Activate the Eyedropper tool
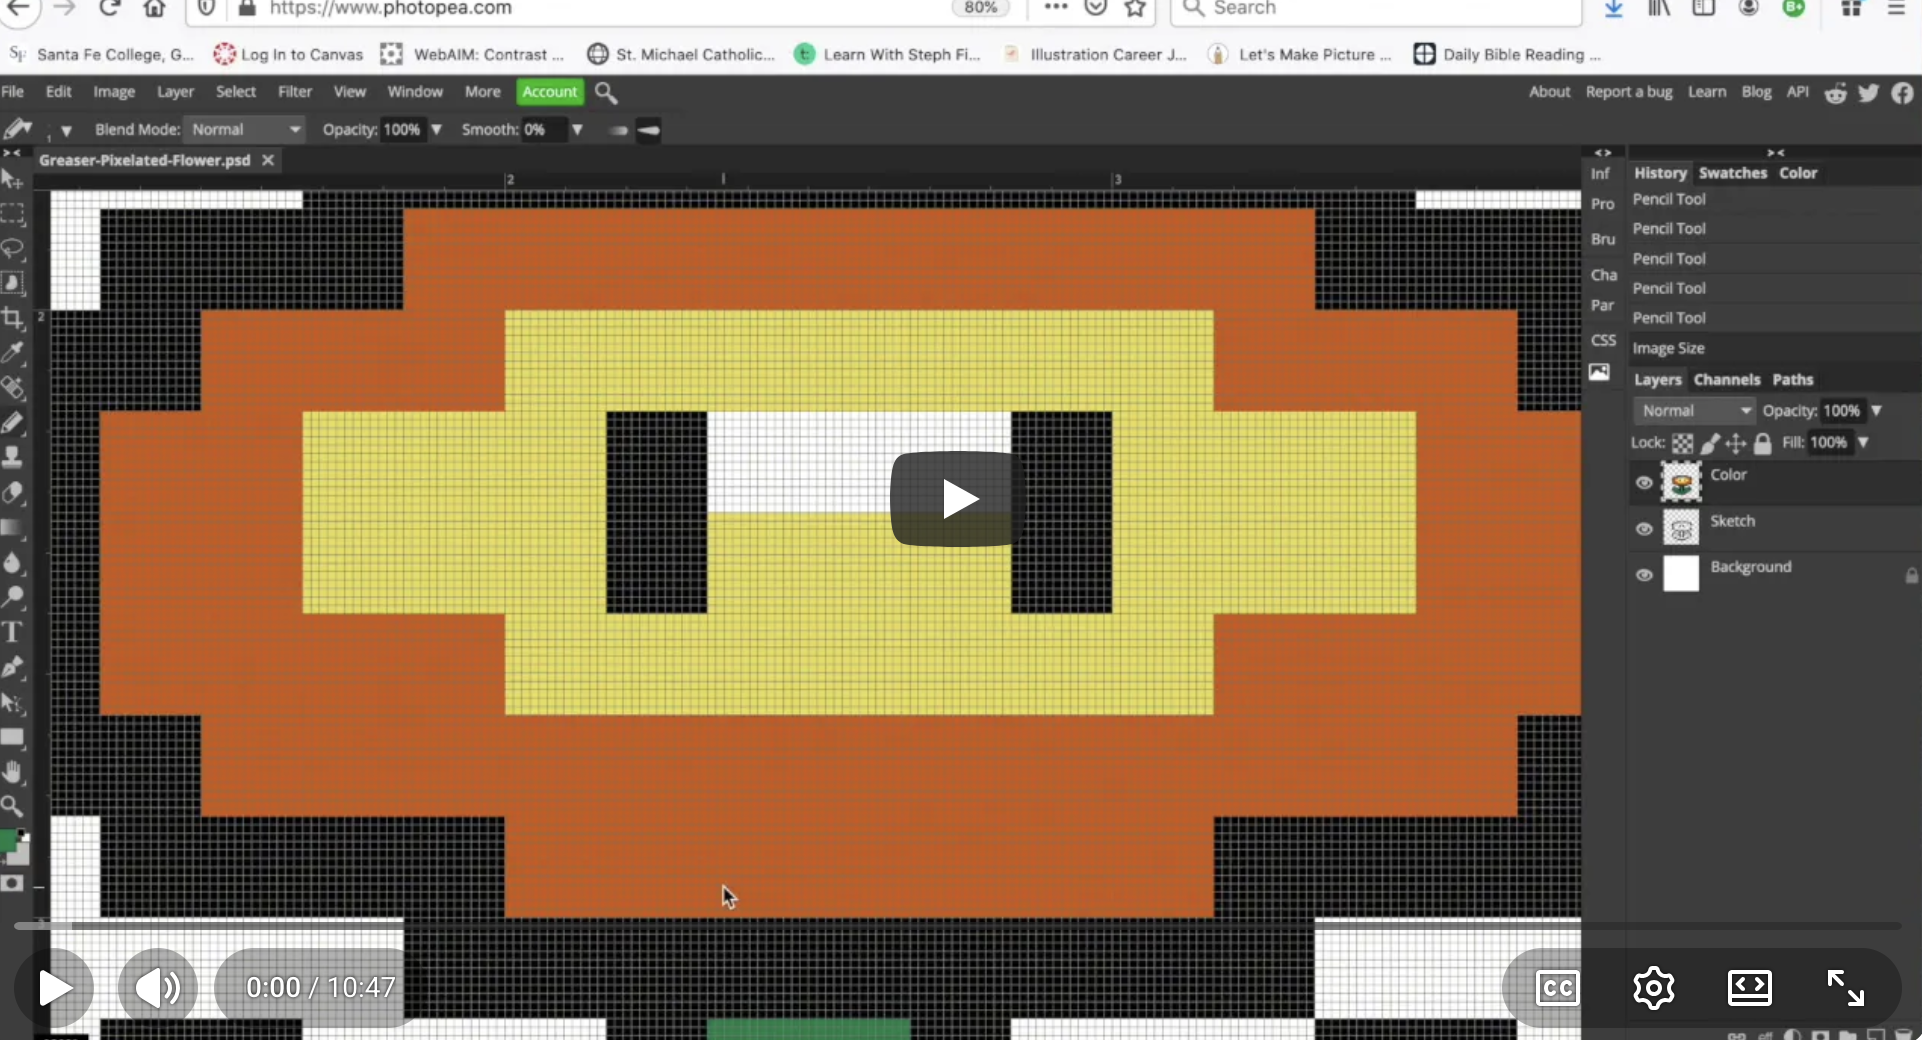Viewport: 1922px width, 1040px height. (x=12, y=352)
